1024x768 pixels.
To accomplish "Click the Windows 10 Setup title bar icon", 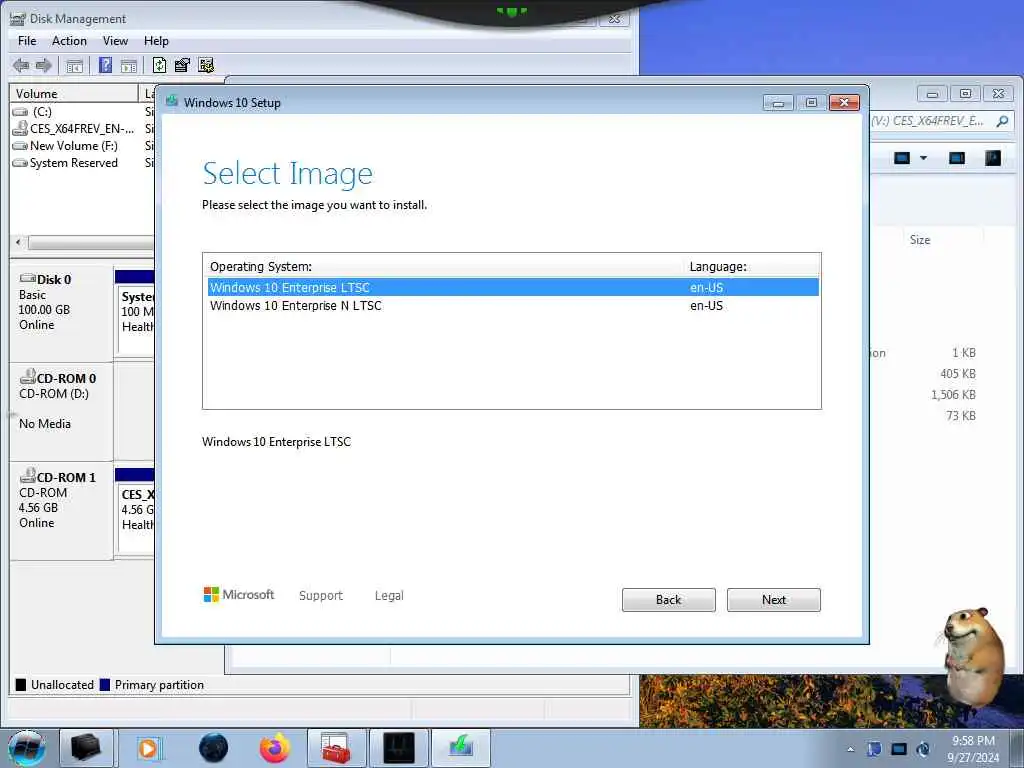I will point(172,101).
